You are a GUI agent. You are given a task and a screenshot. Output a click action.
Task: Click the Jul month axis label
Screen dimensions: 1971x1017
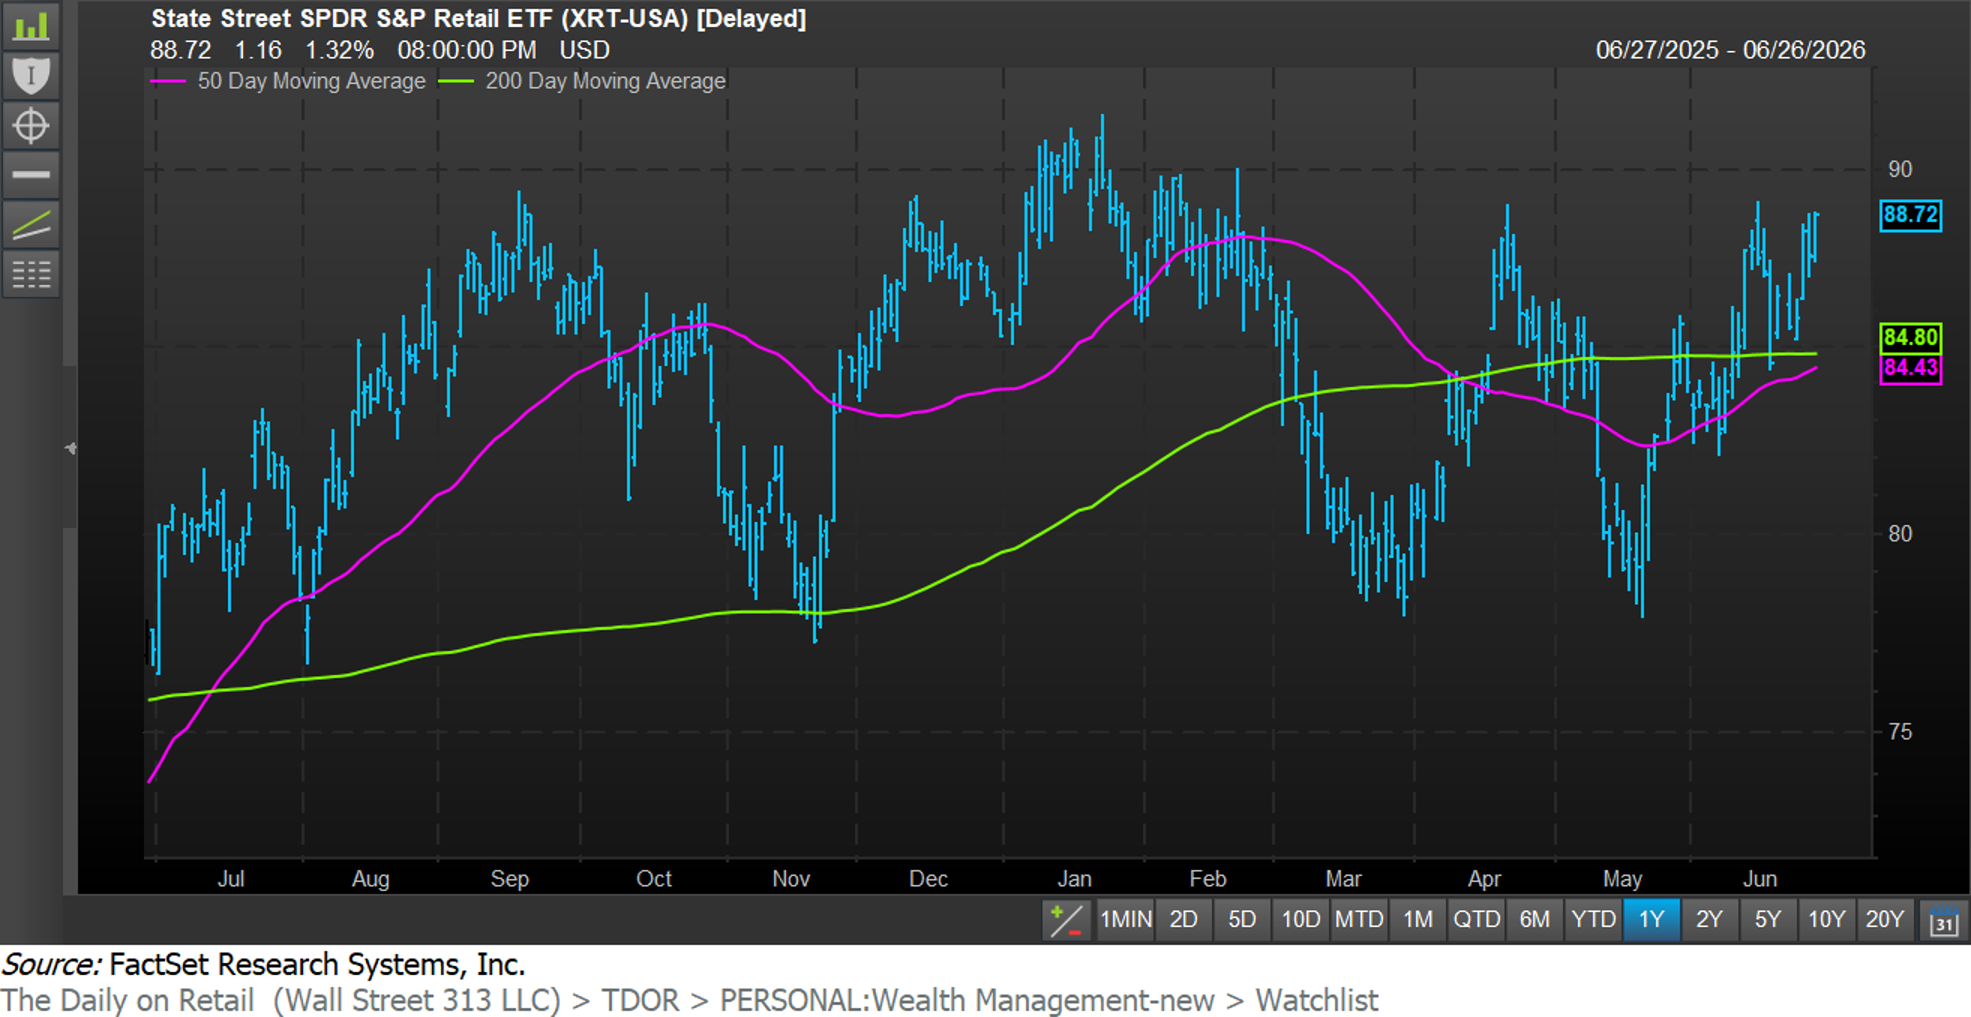231,879
